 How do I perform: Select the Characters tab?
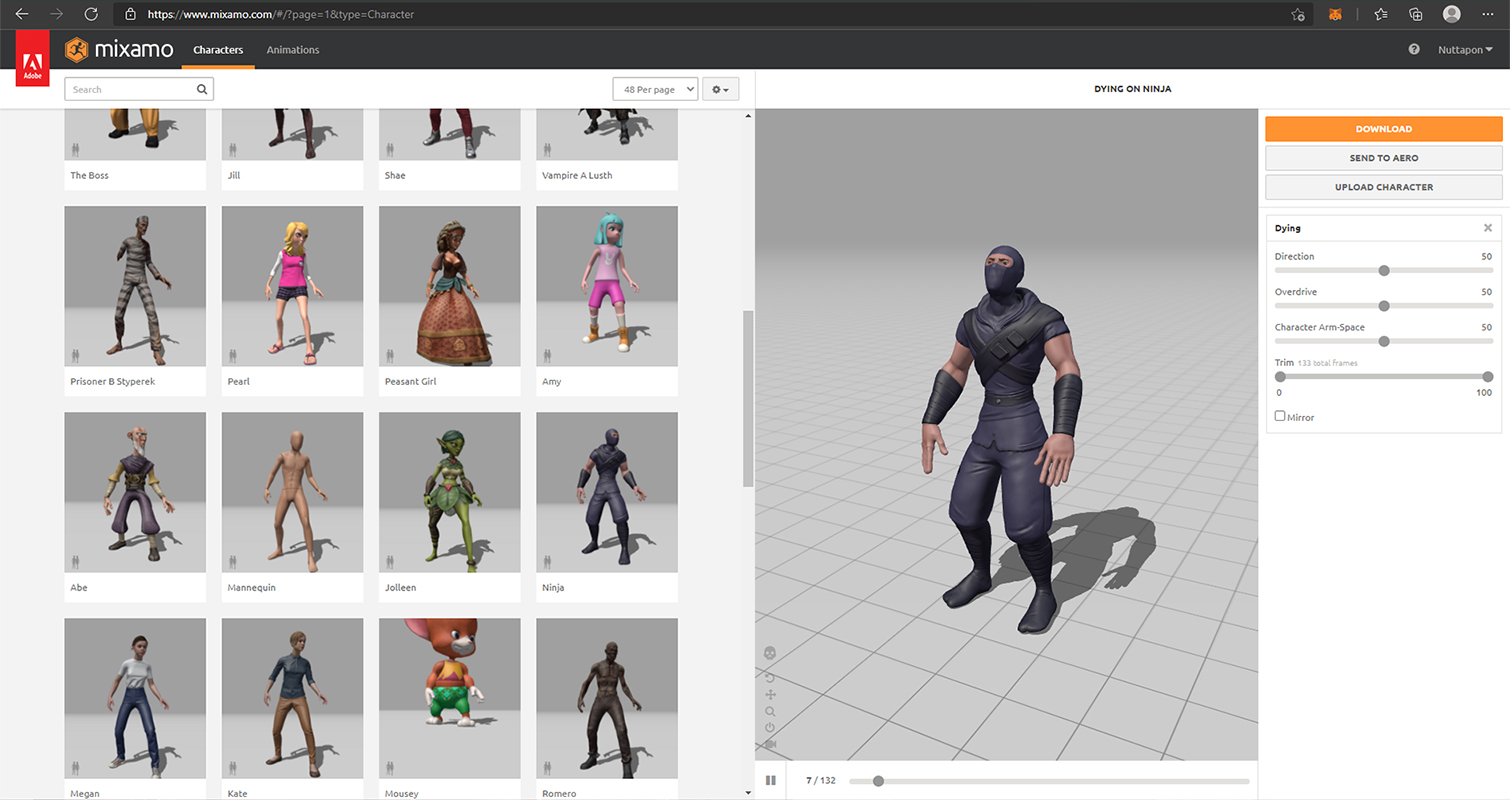pyautogui.click(x=218, y=50)
